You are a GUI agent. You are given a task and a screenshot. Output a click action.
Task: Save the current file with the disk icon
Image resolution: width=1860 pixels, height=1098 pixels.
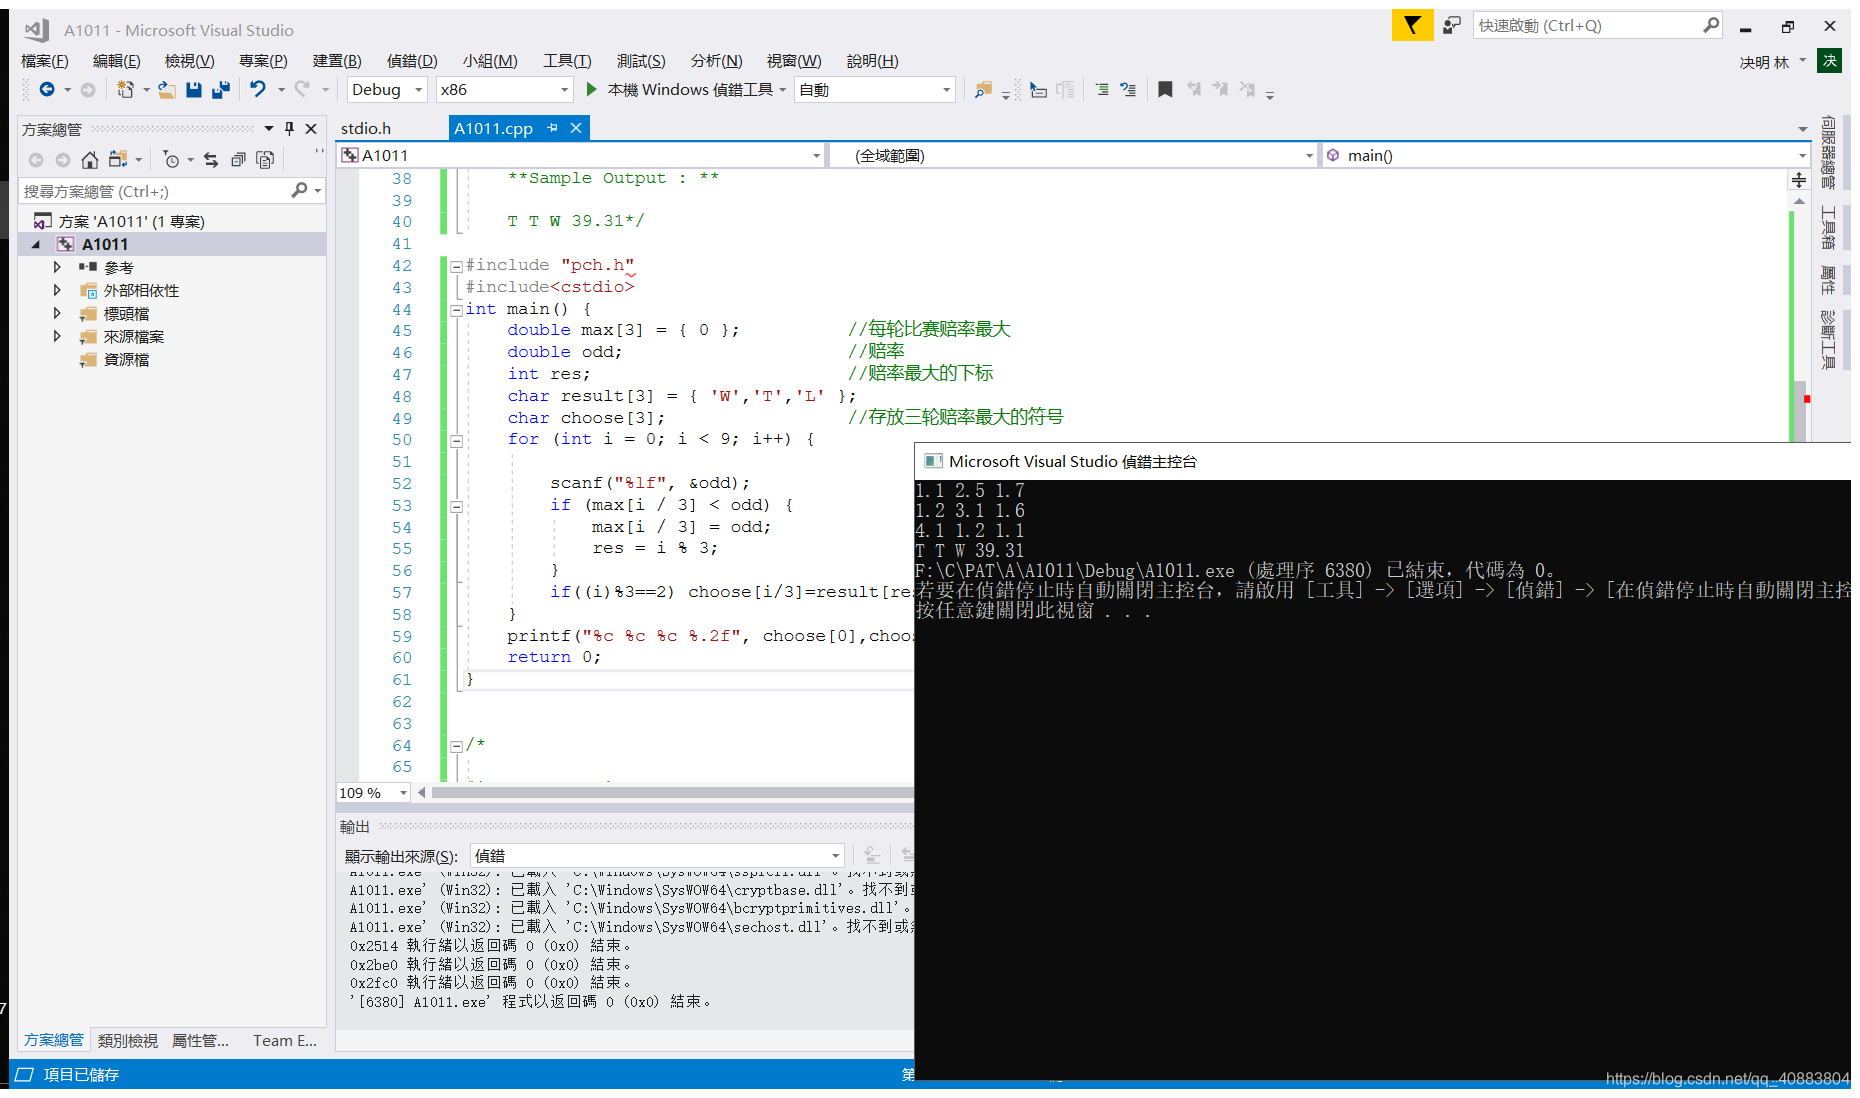pos(194,90)
